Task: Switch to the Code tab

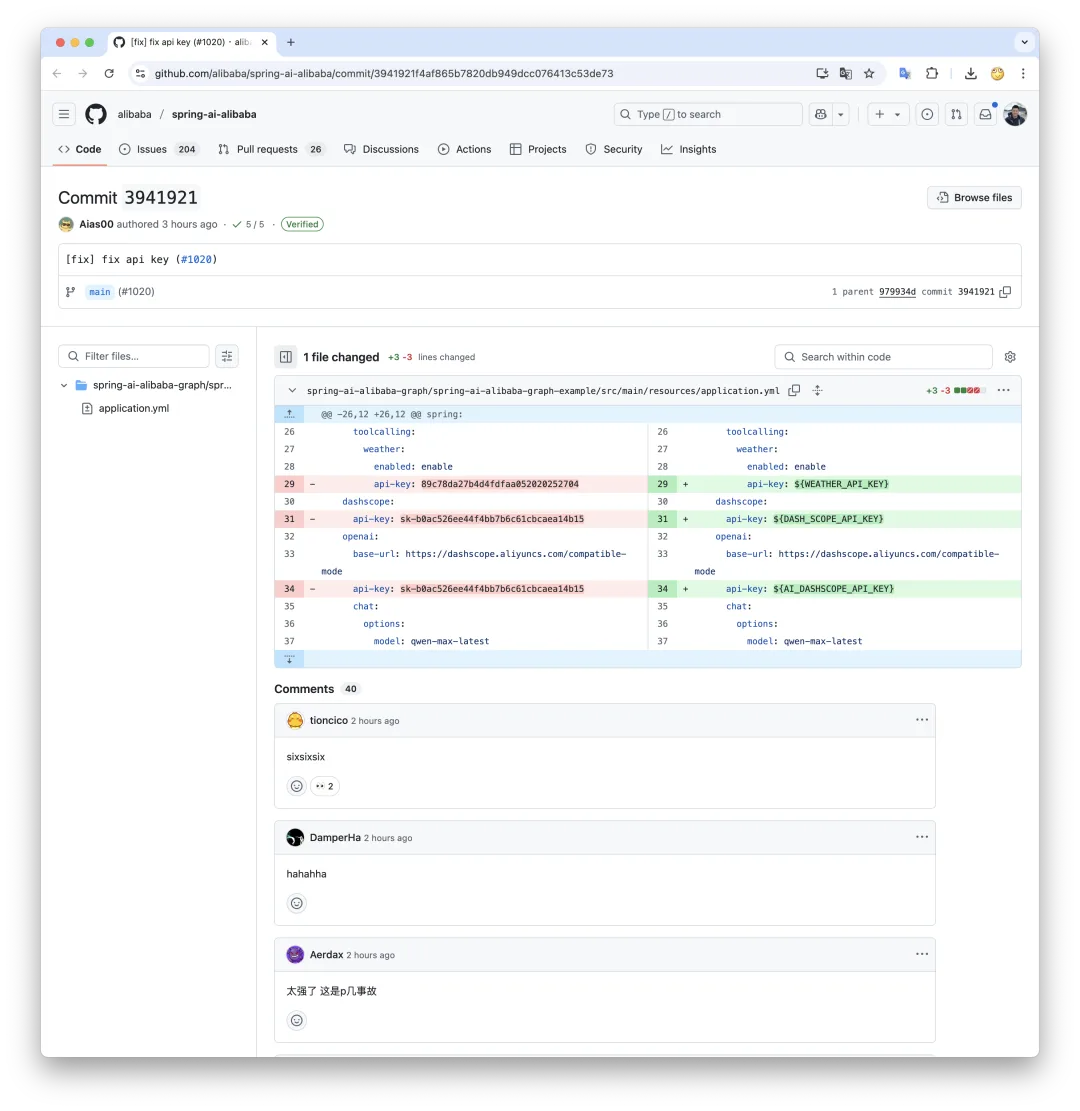Action: (80, 149)
